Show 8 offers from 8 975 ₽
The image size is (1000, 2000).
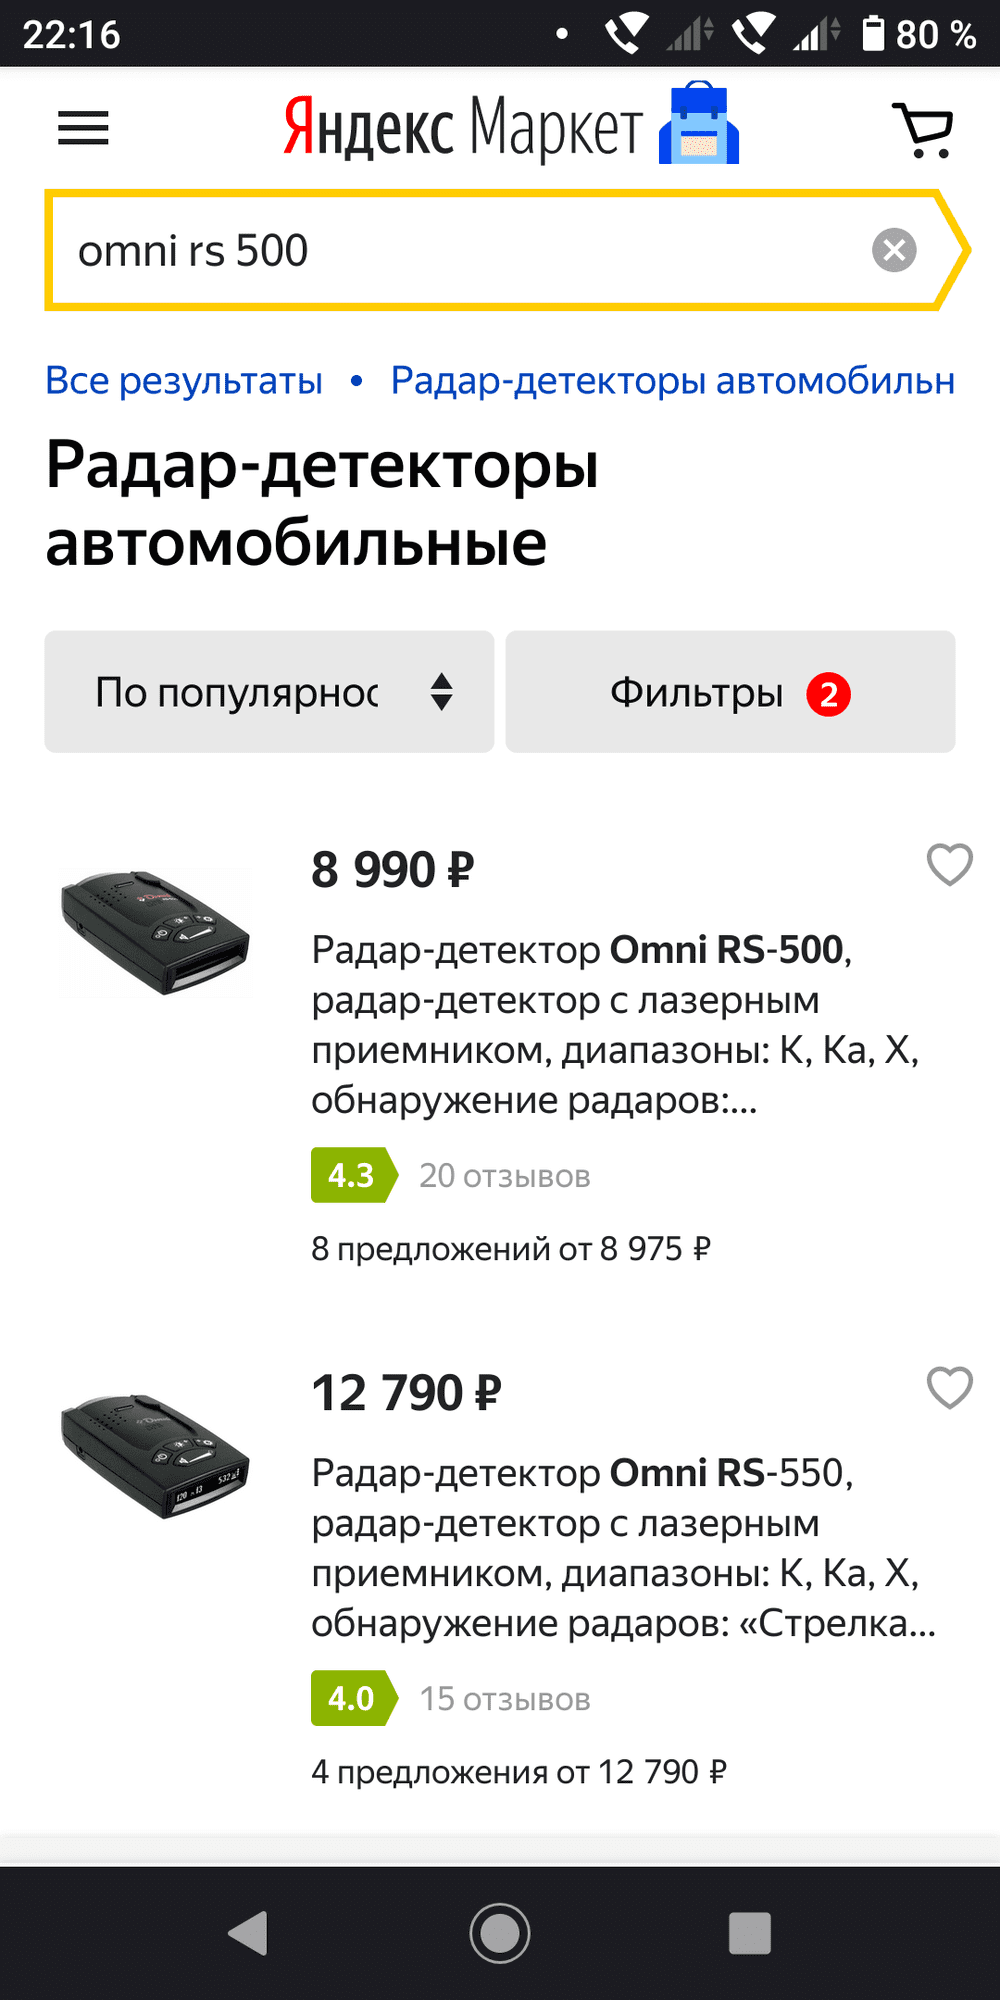click(x=510, y=1249)
